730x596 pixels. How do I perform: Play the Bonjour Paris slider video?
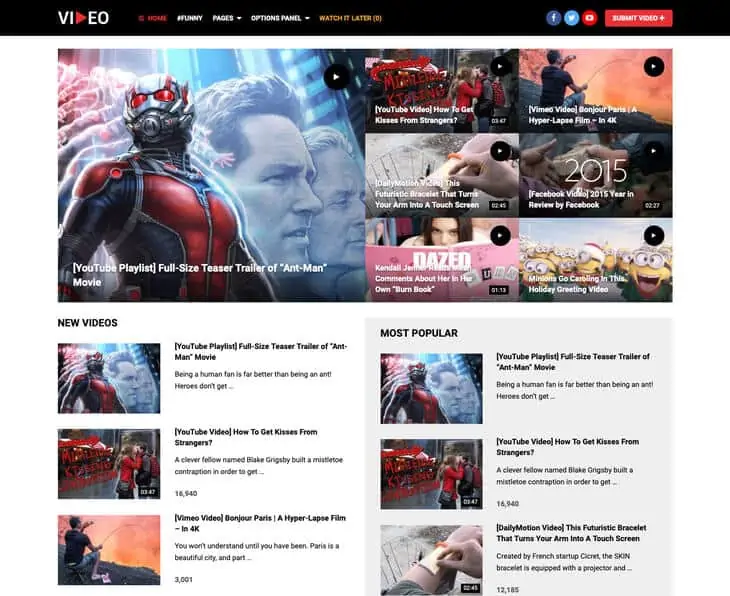(654, 67)
